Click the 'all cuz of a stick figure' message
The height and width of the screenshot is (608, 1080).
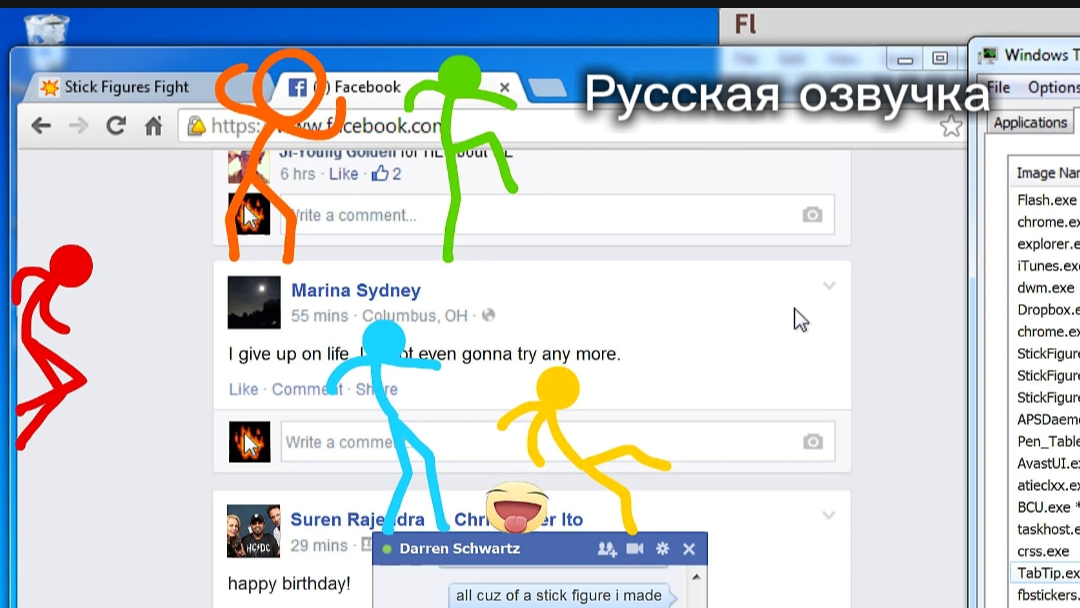click(x=559, y=596)
